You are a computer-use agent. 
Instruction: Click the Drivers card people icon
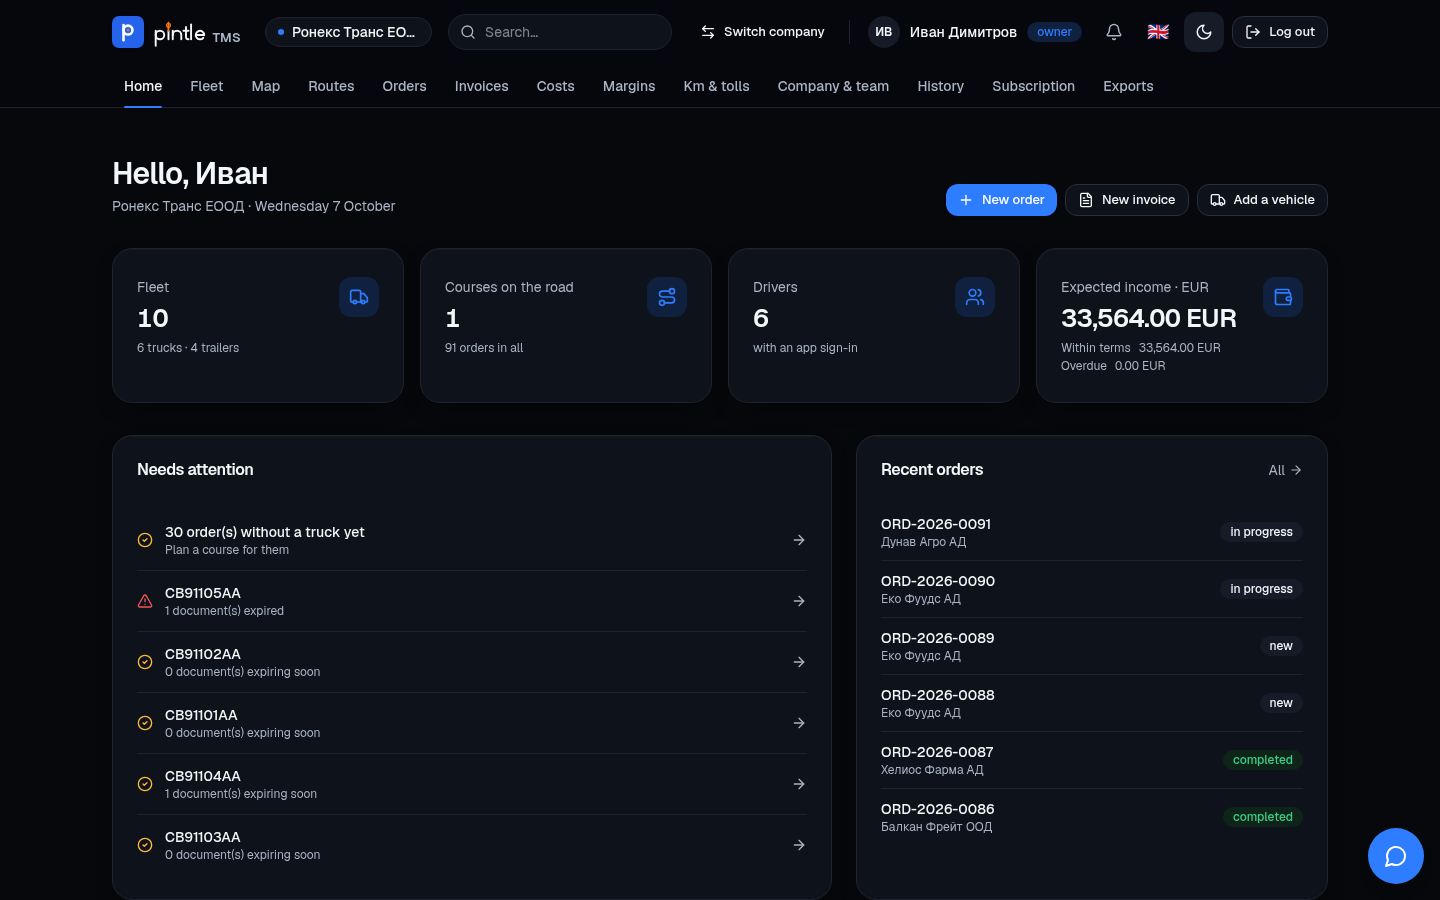click(975, 297)
